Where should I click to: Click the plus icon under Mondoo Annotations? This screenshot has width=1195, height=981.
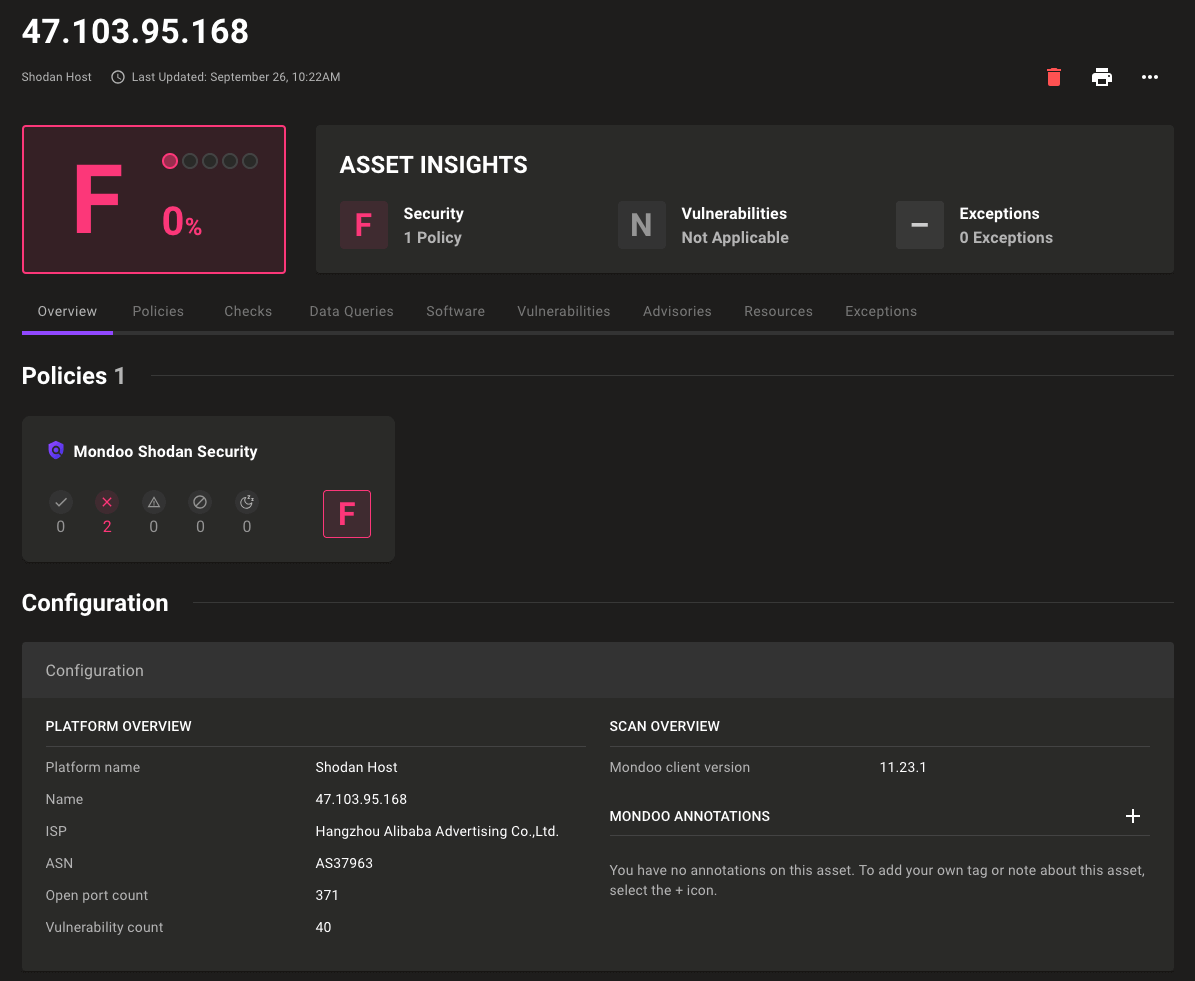click(x=1133, y=816)
